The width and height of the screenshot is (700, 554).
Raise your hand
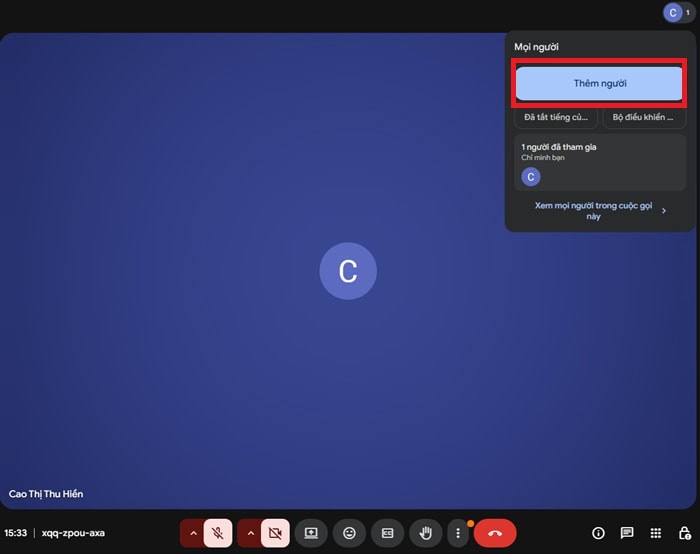click(425, 533)
